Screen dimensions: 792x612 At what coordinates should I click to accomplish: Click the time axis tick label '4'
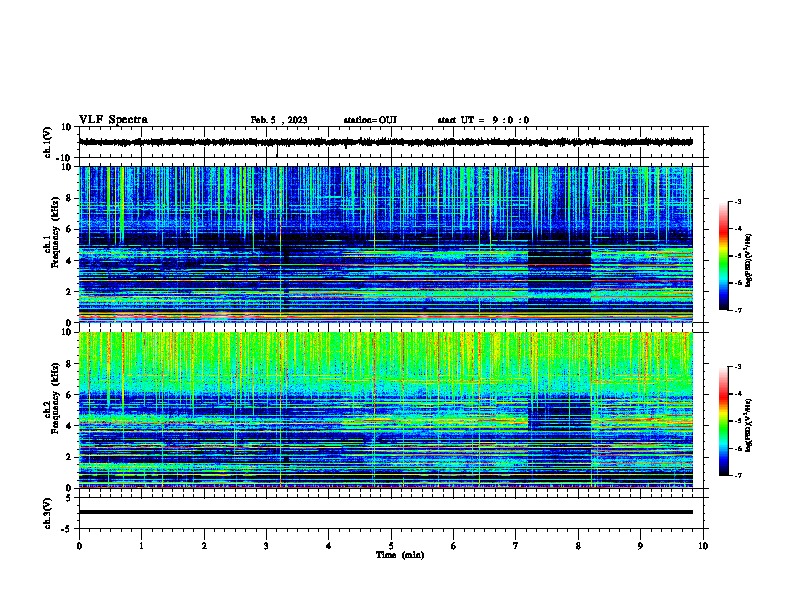coord(329,546)
